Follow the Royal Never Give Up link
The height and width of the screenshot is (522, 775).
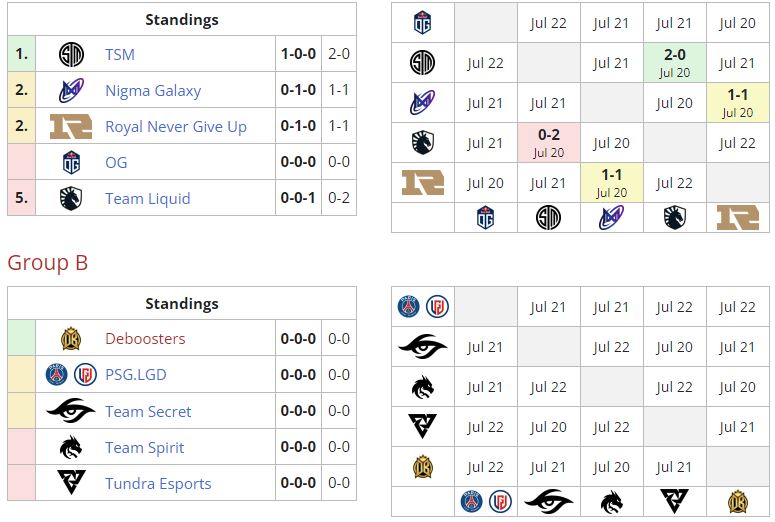[176, 127]
